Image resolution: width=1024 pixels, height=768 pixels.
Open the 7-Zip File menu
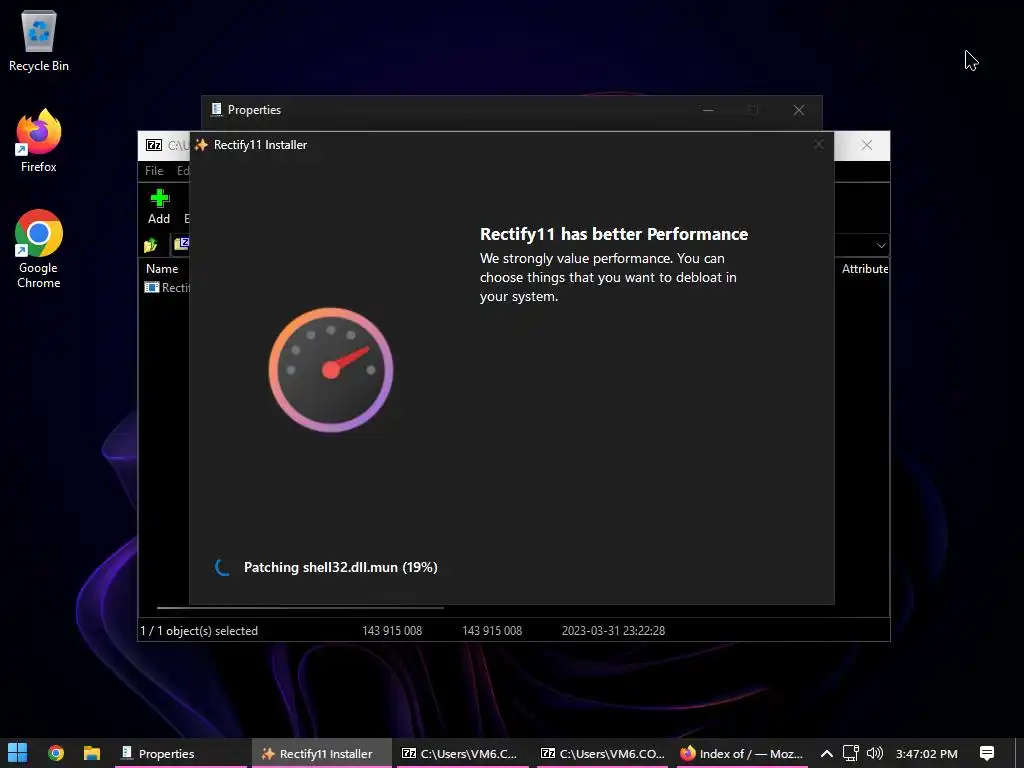[154, 170]
